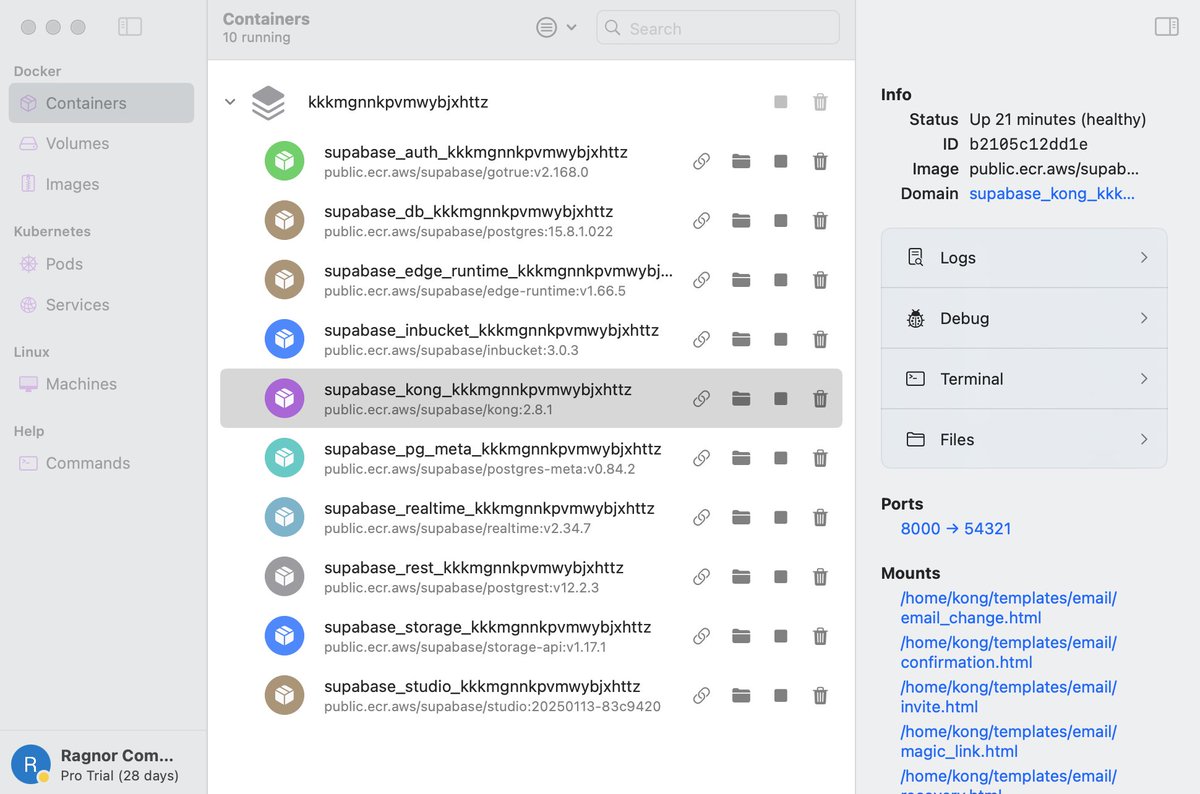The height and width of the screenshot is (794, 1200).
Task: Select supabase_storage container row
Action: pos(531,636)
